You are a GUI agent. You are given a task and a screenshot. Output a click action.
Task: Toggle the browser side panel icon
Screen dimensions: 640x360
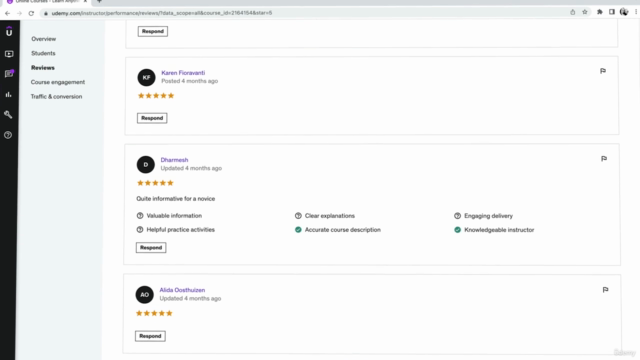[x=612, y=12]
